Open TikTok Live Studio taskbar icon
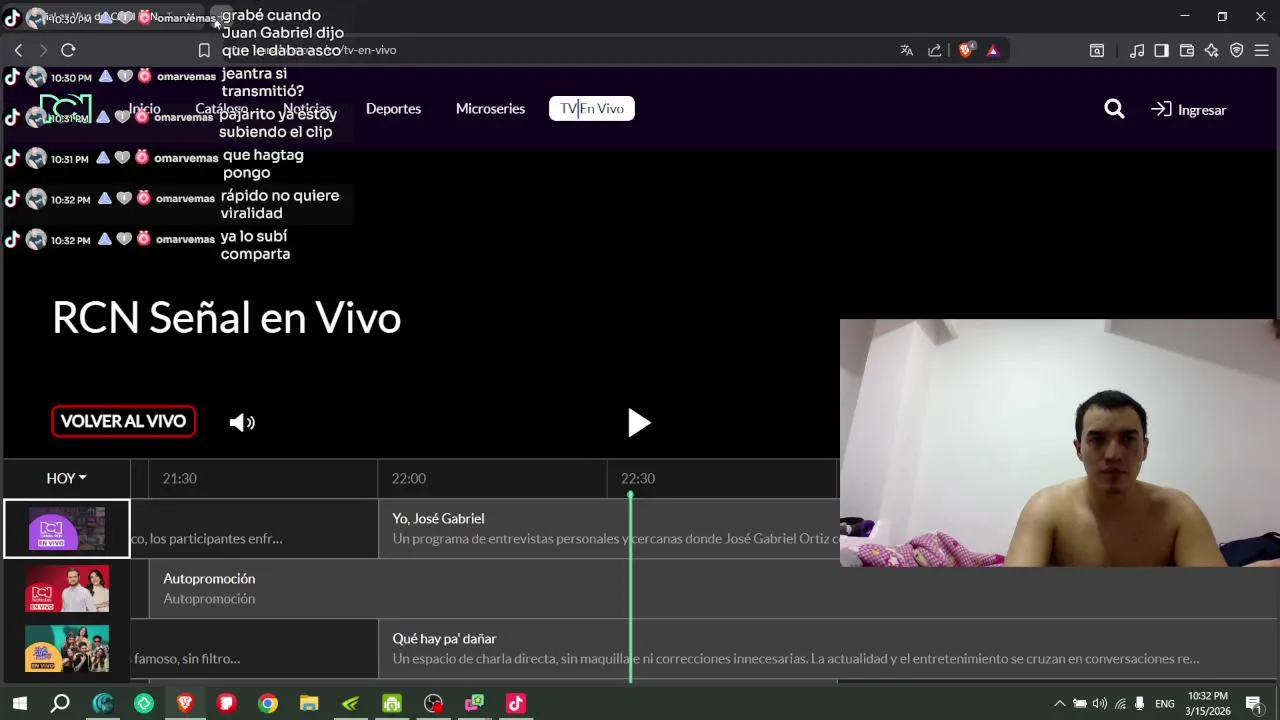The height and width of the screenshot is (720, 1280). point(516,703)
